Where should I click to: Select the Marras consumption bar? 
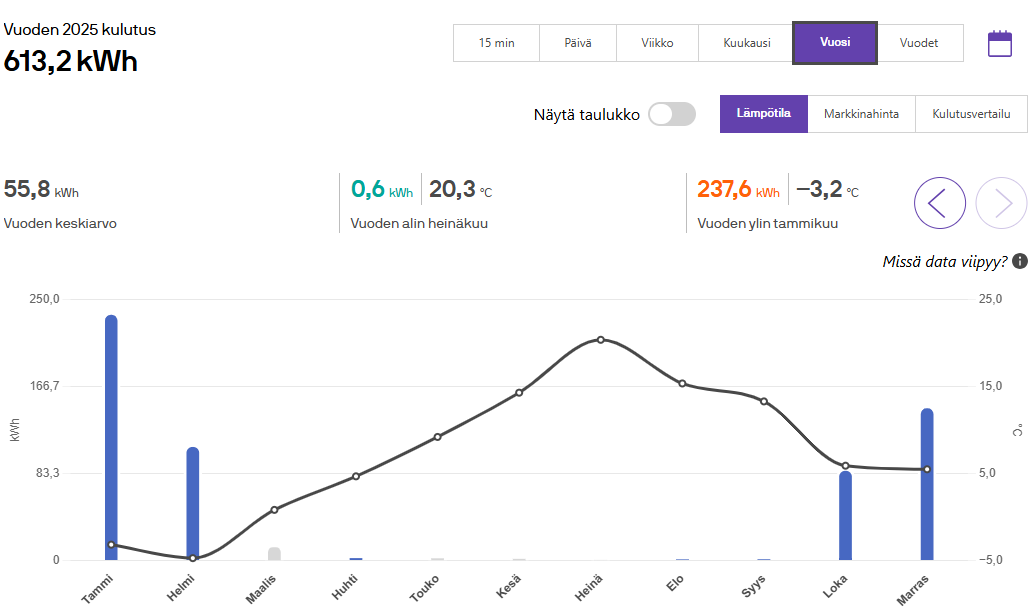point(927,485)
